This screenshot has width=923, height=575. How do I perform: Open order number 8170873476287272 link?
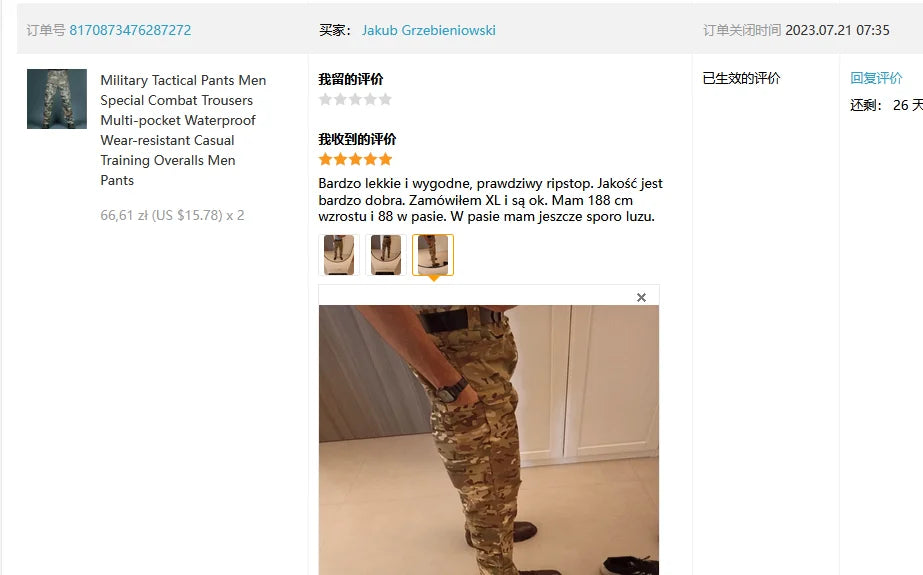(130, 30)
